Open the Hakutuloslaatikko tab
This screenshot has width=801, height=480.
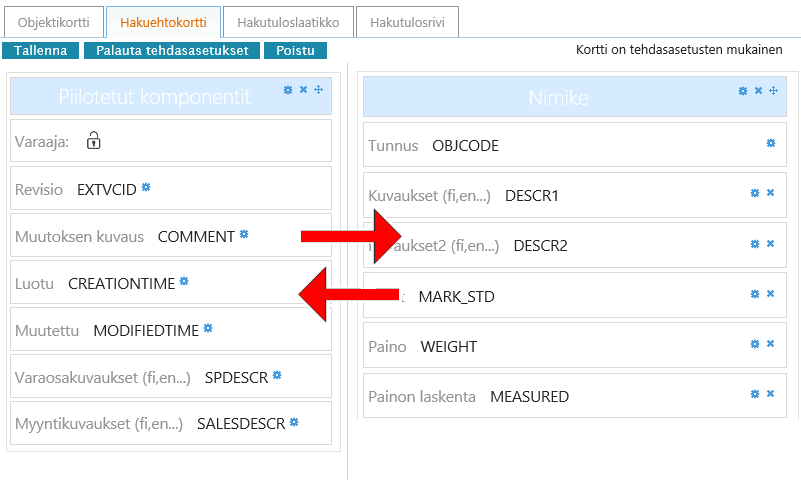tap(287, 21)
